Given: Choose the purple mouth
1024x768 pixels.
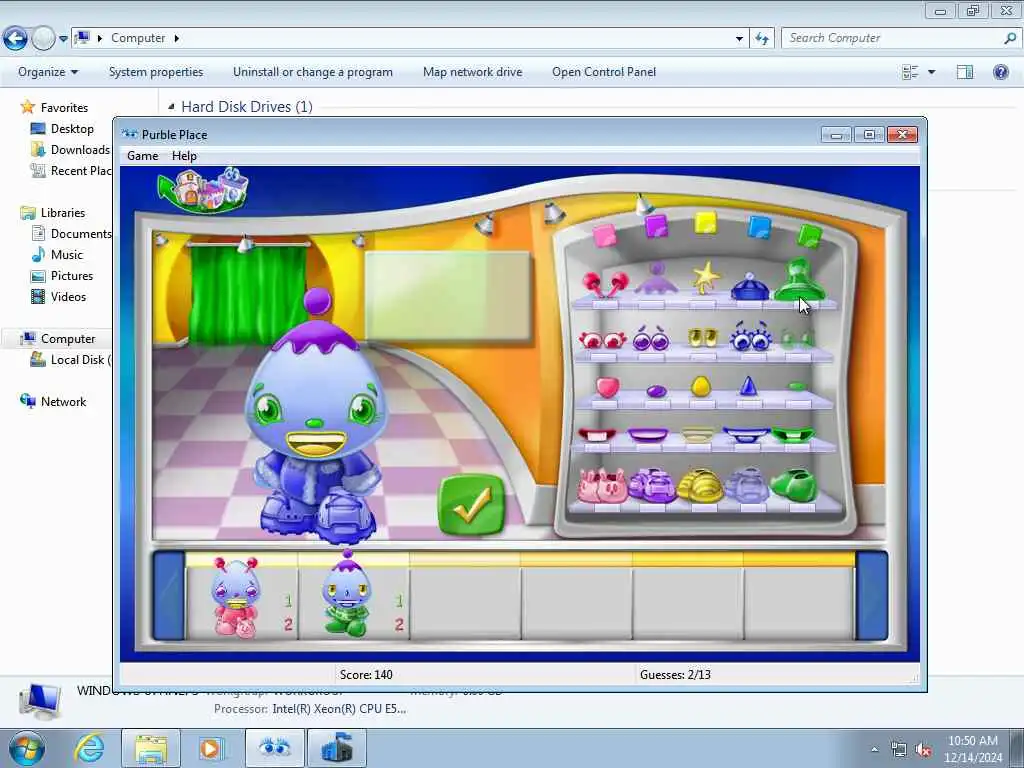Looking at the screenshot, I should tap(648, 434).
